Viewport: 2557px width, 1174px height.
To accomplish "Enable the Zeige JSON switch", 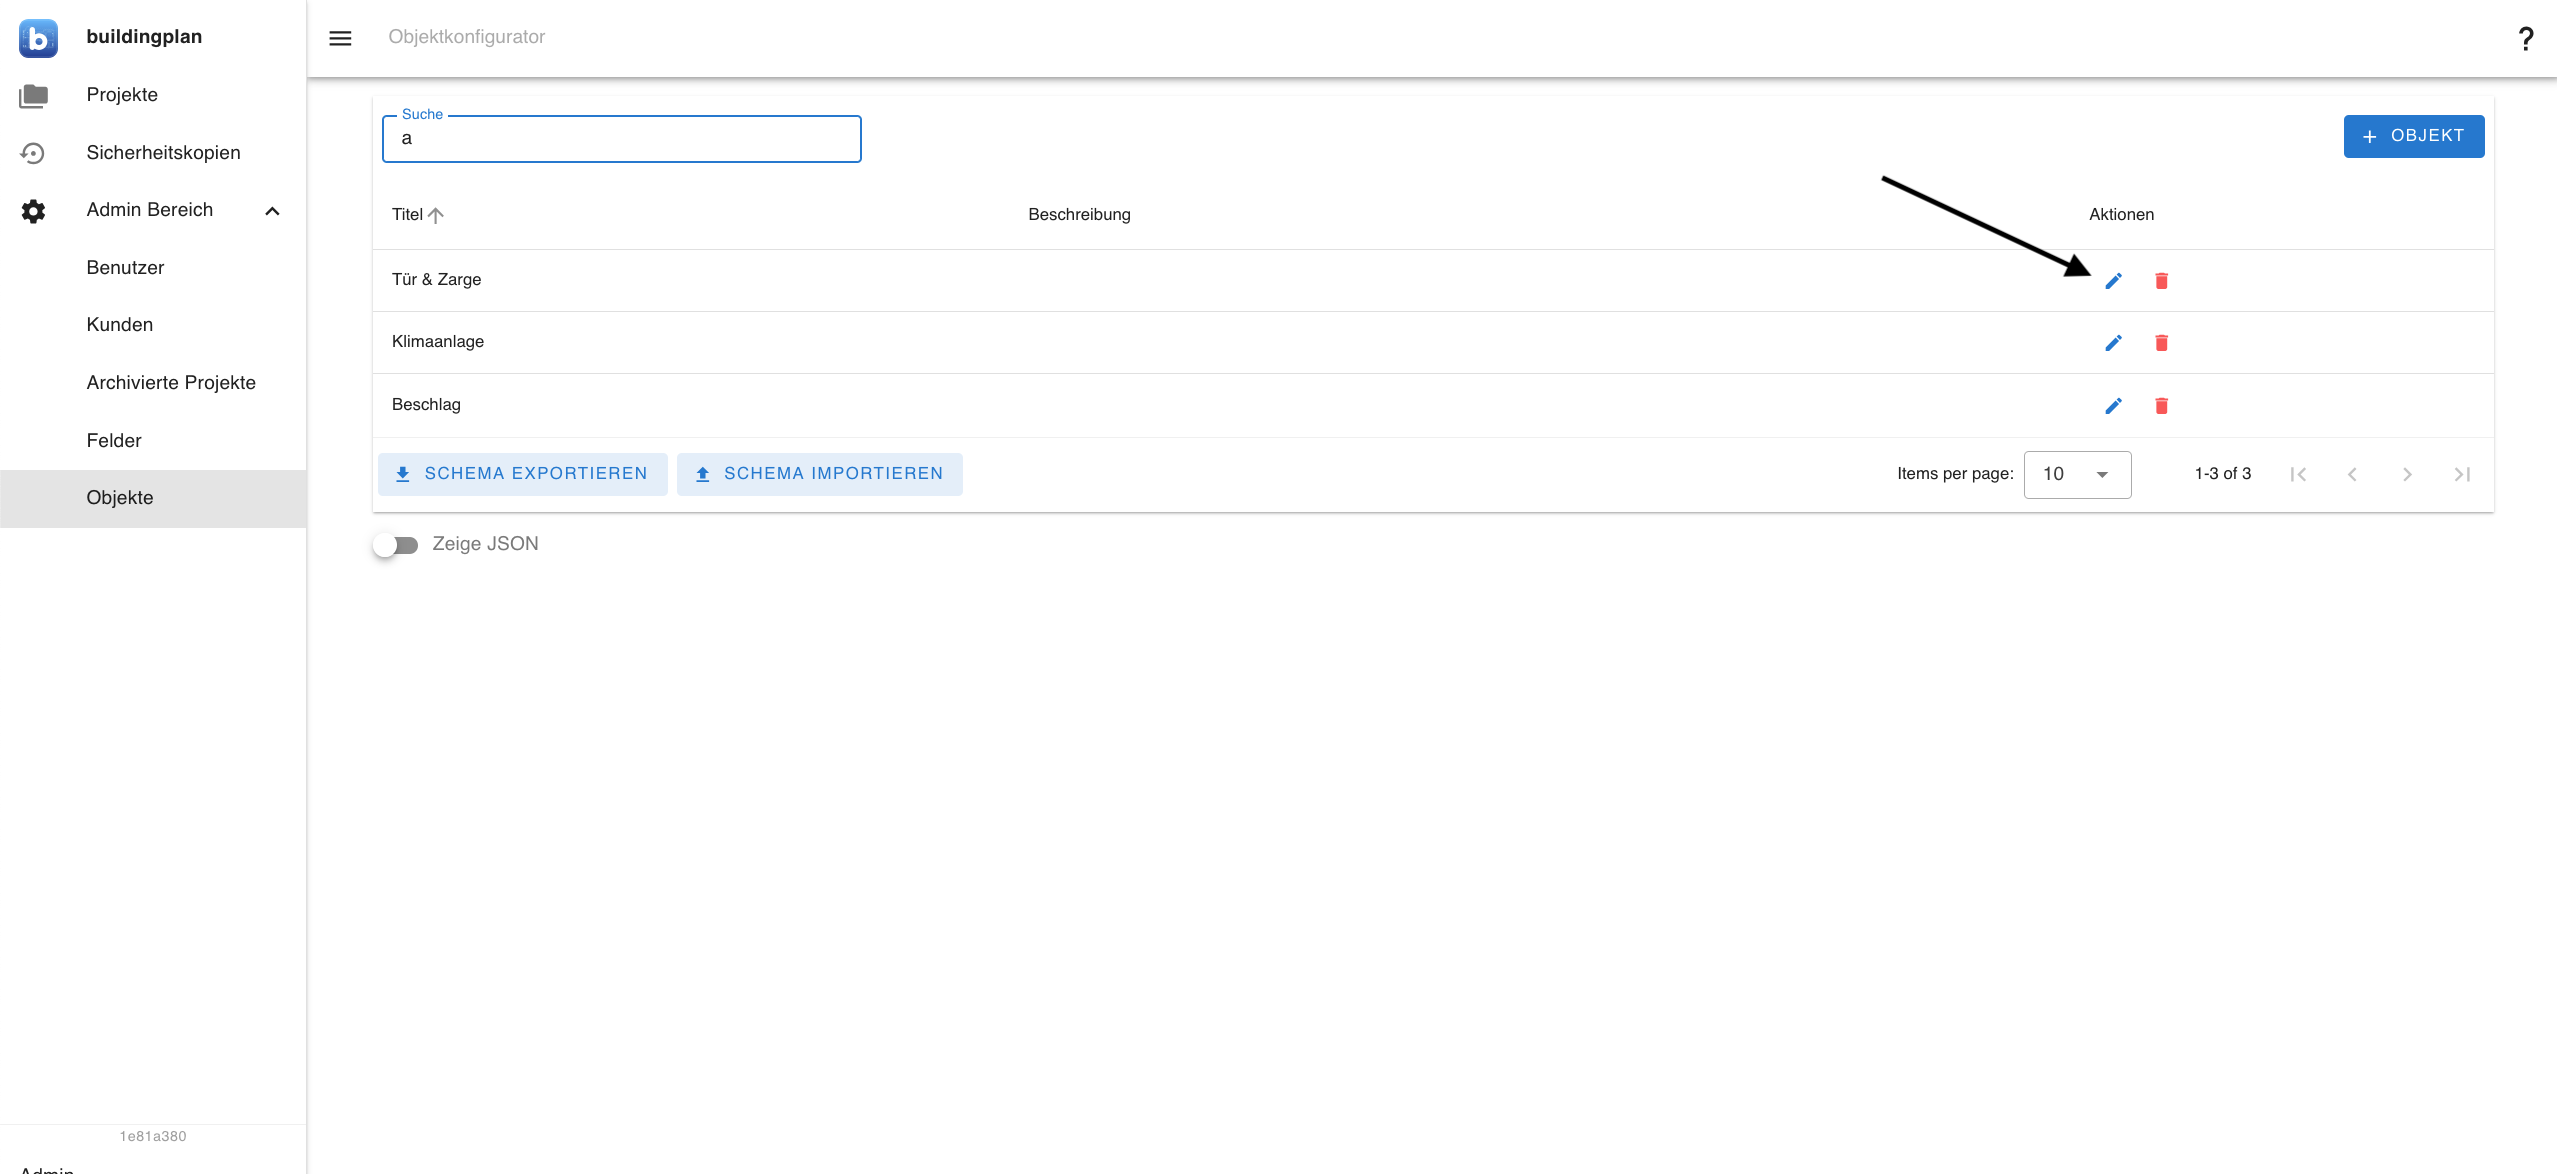I will [396, 545].
